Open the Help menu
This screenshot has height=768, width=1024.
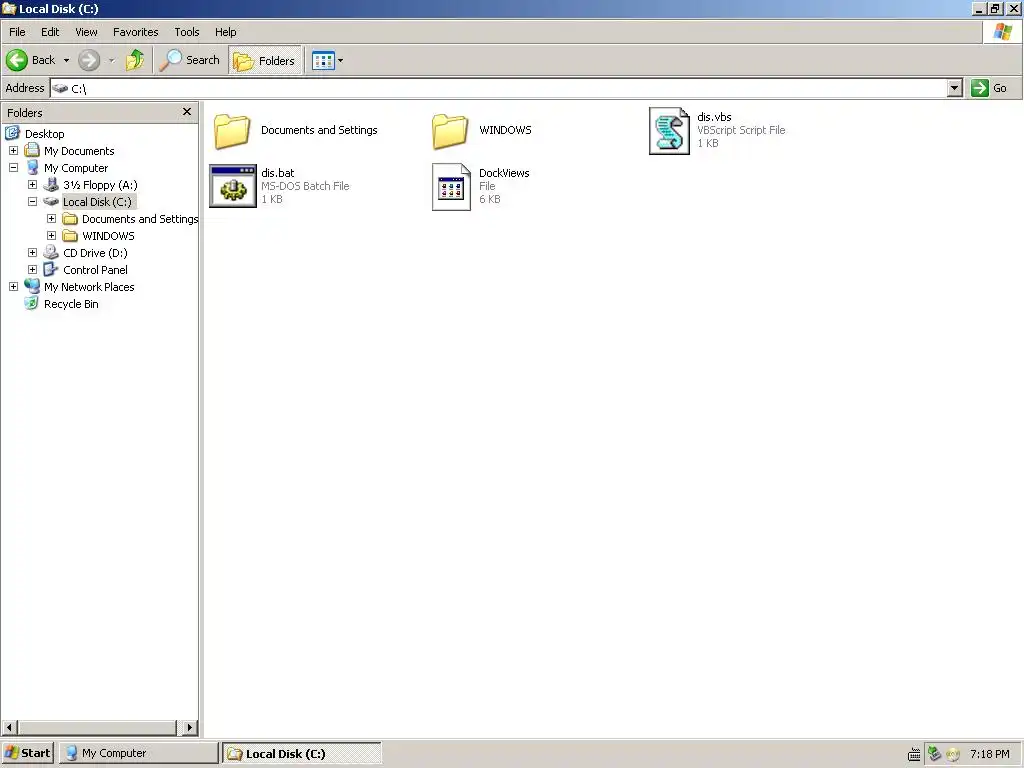pyautogui.click(x=225, y=32)
